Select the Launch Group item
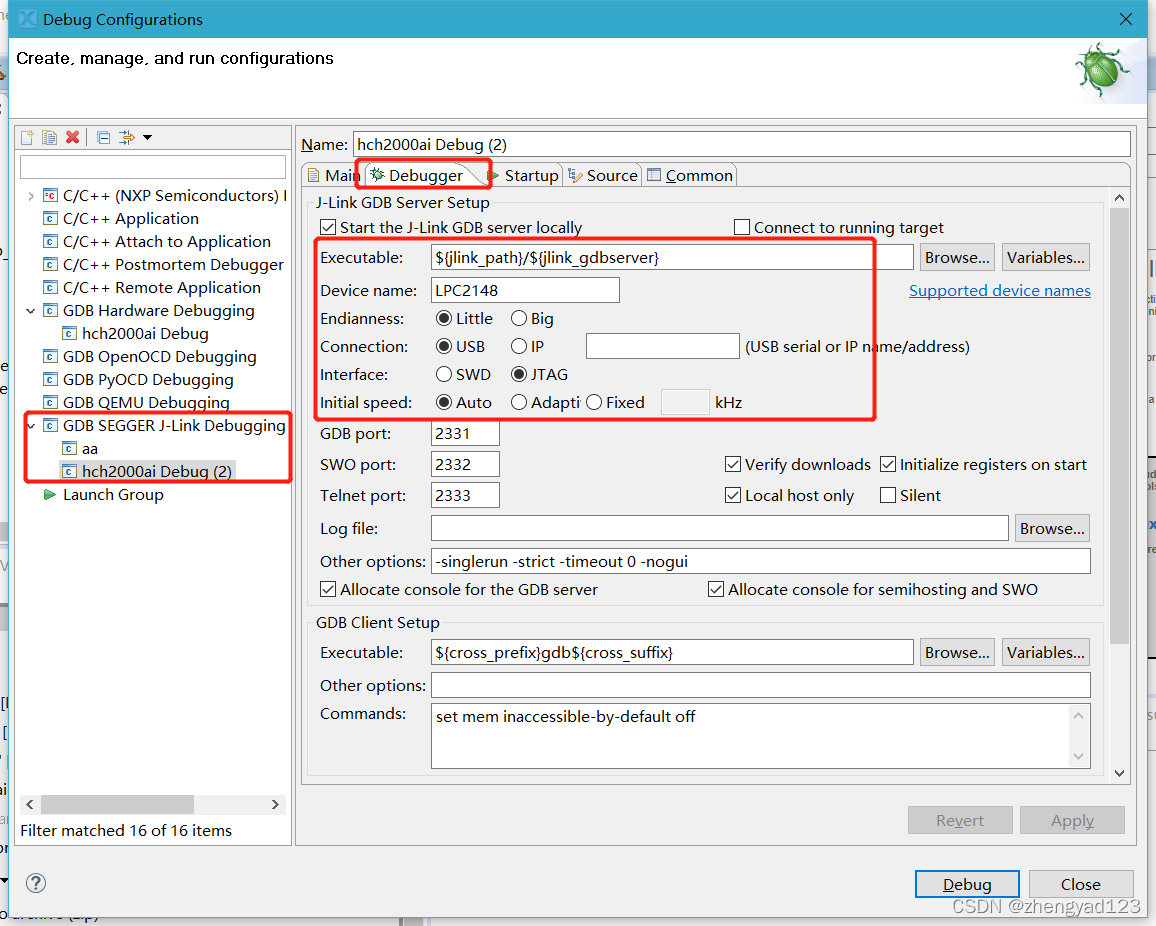Viewport: 1156px width, 926px height. click(112, 495)
